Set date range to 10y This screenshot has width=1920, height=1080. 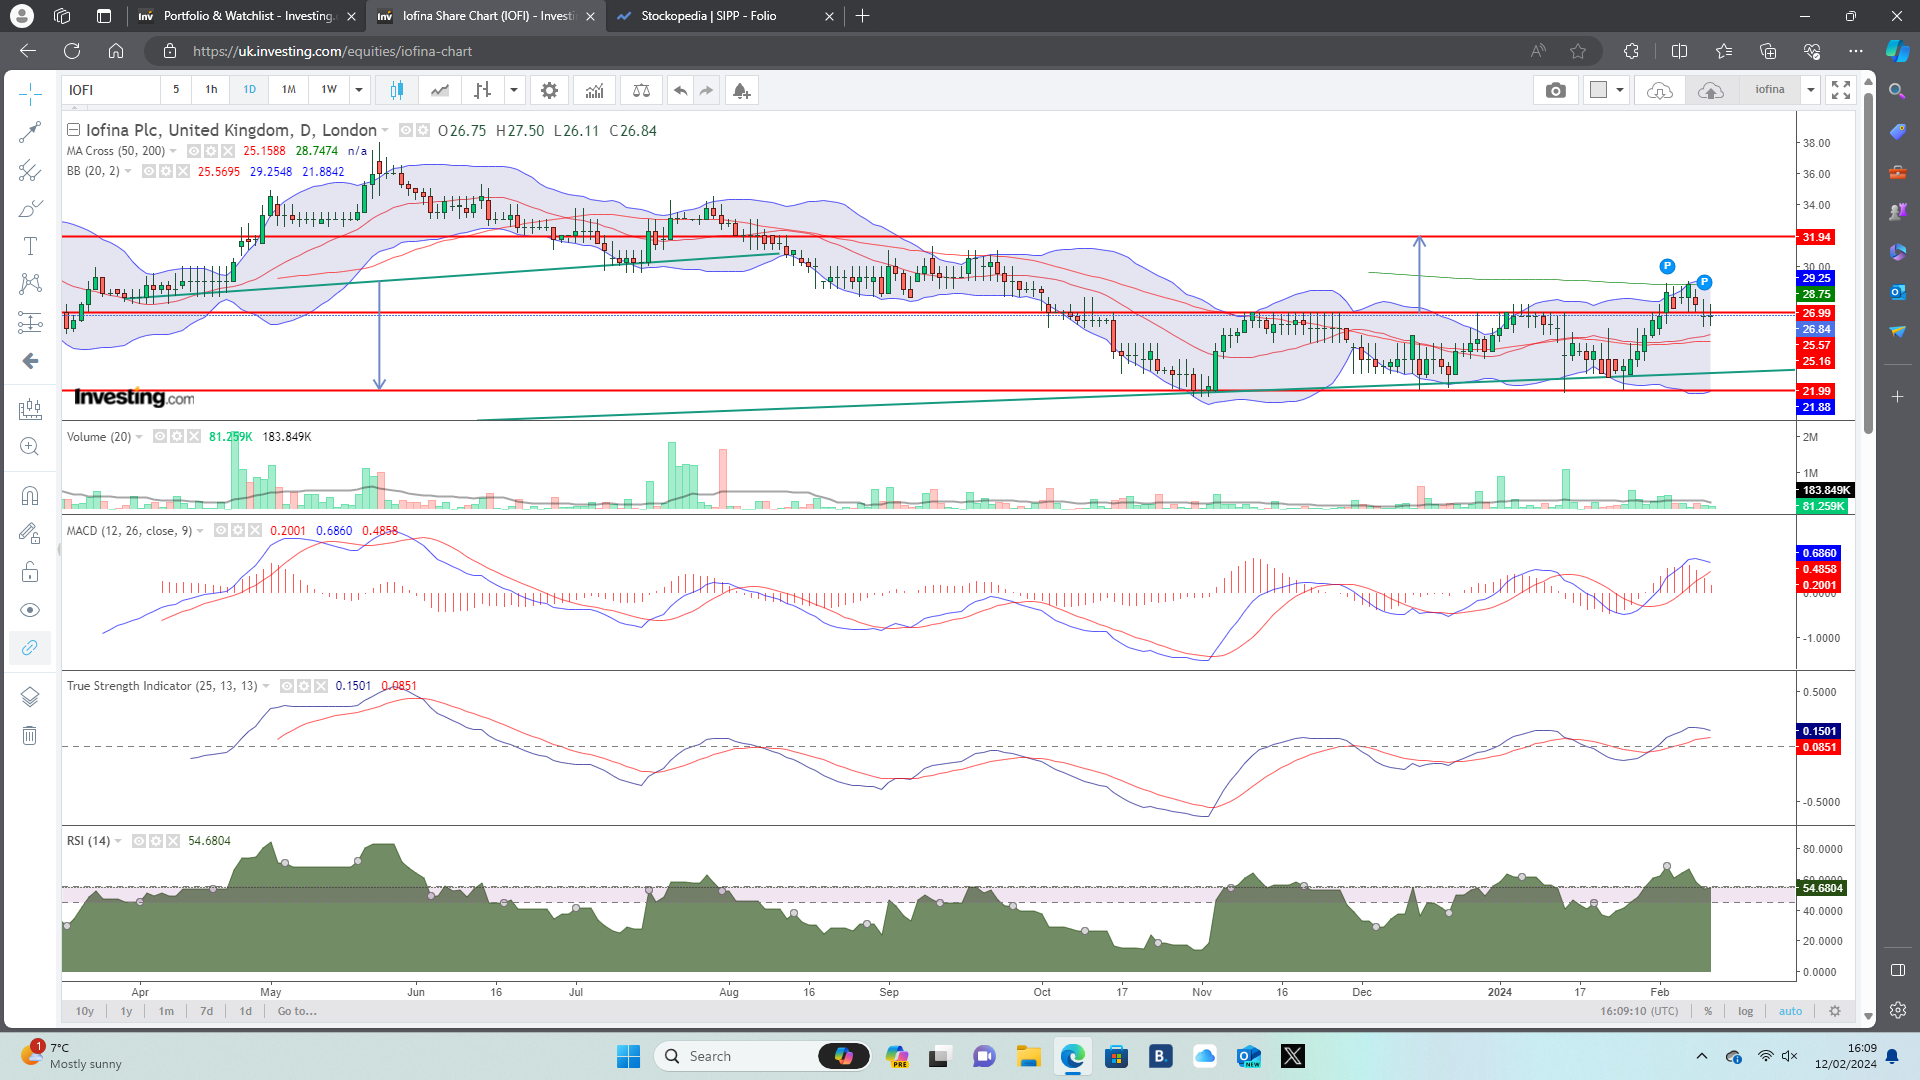click(x=85, y=1011)
